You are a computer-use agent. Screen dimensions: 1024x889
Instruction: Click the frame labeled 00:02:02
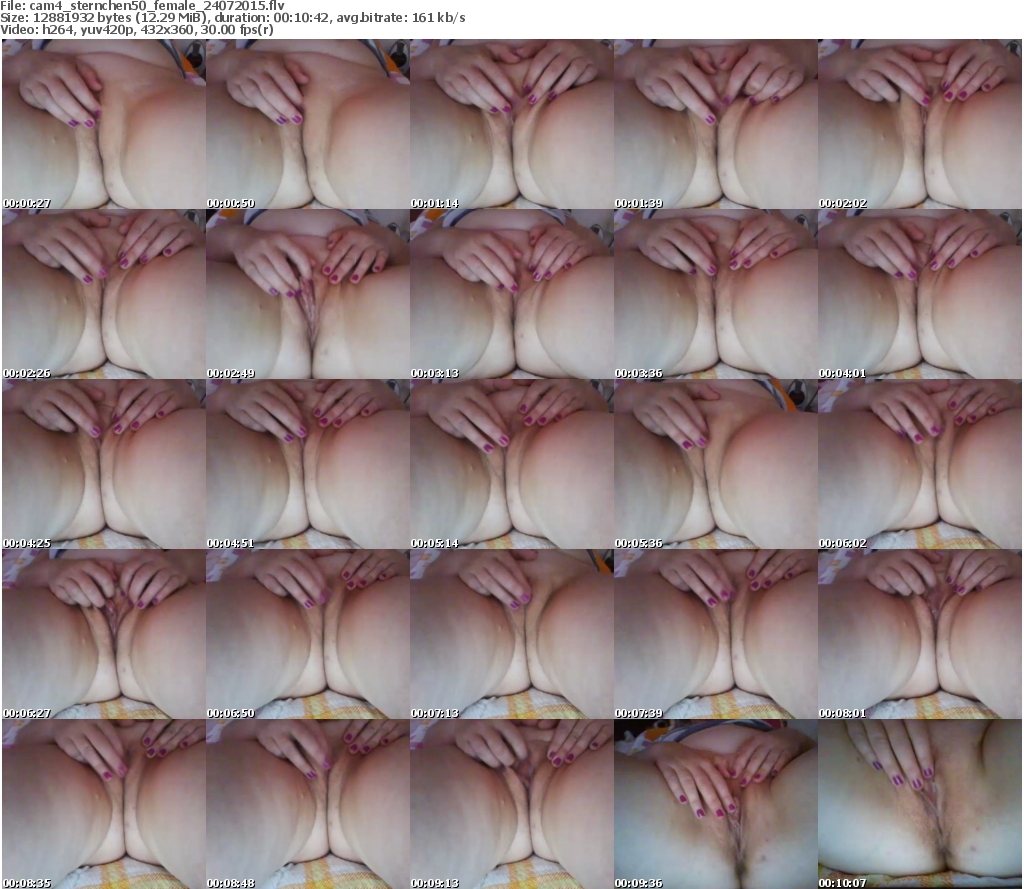(919, 124)
